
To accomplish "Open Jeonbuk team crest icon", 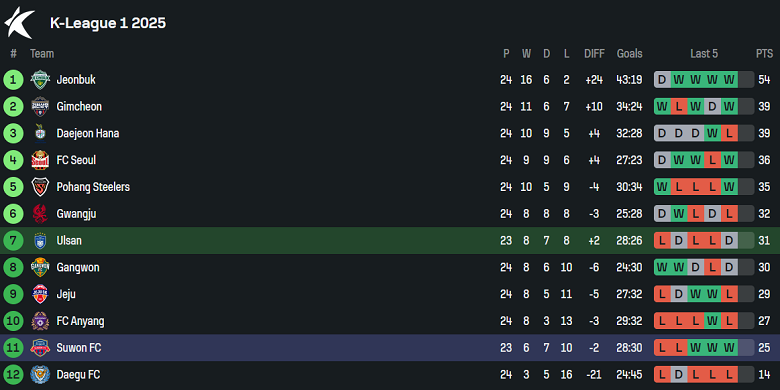I will (x=40, y=80).
